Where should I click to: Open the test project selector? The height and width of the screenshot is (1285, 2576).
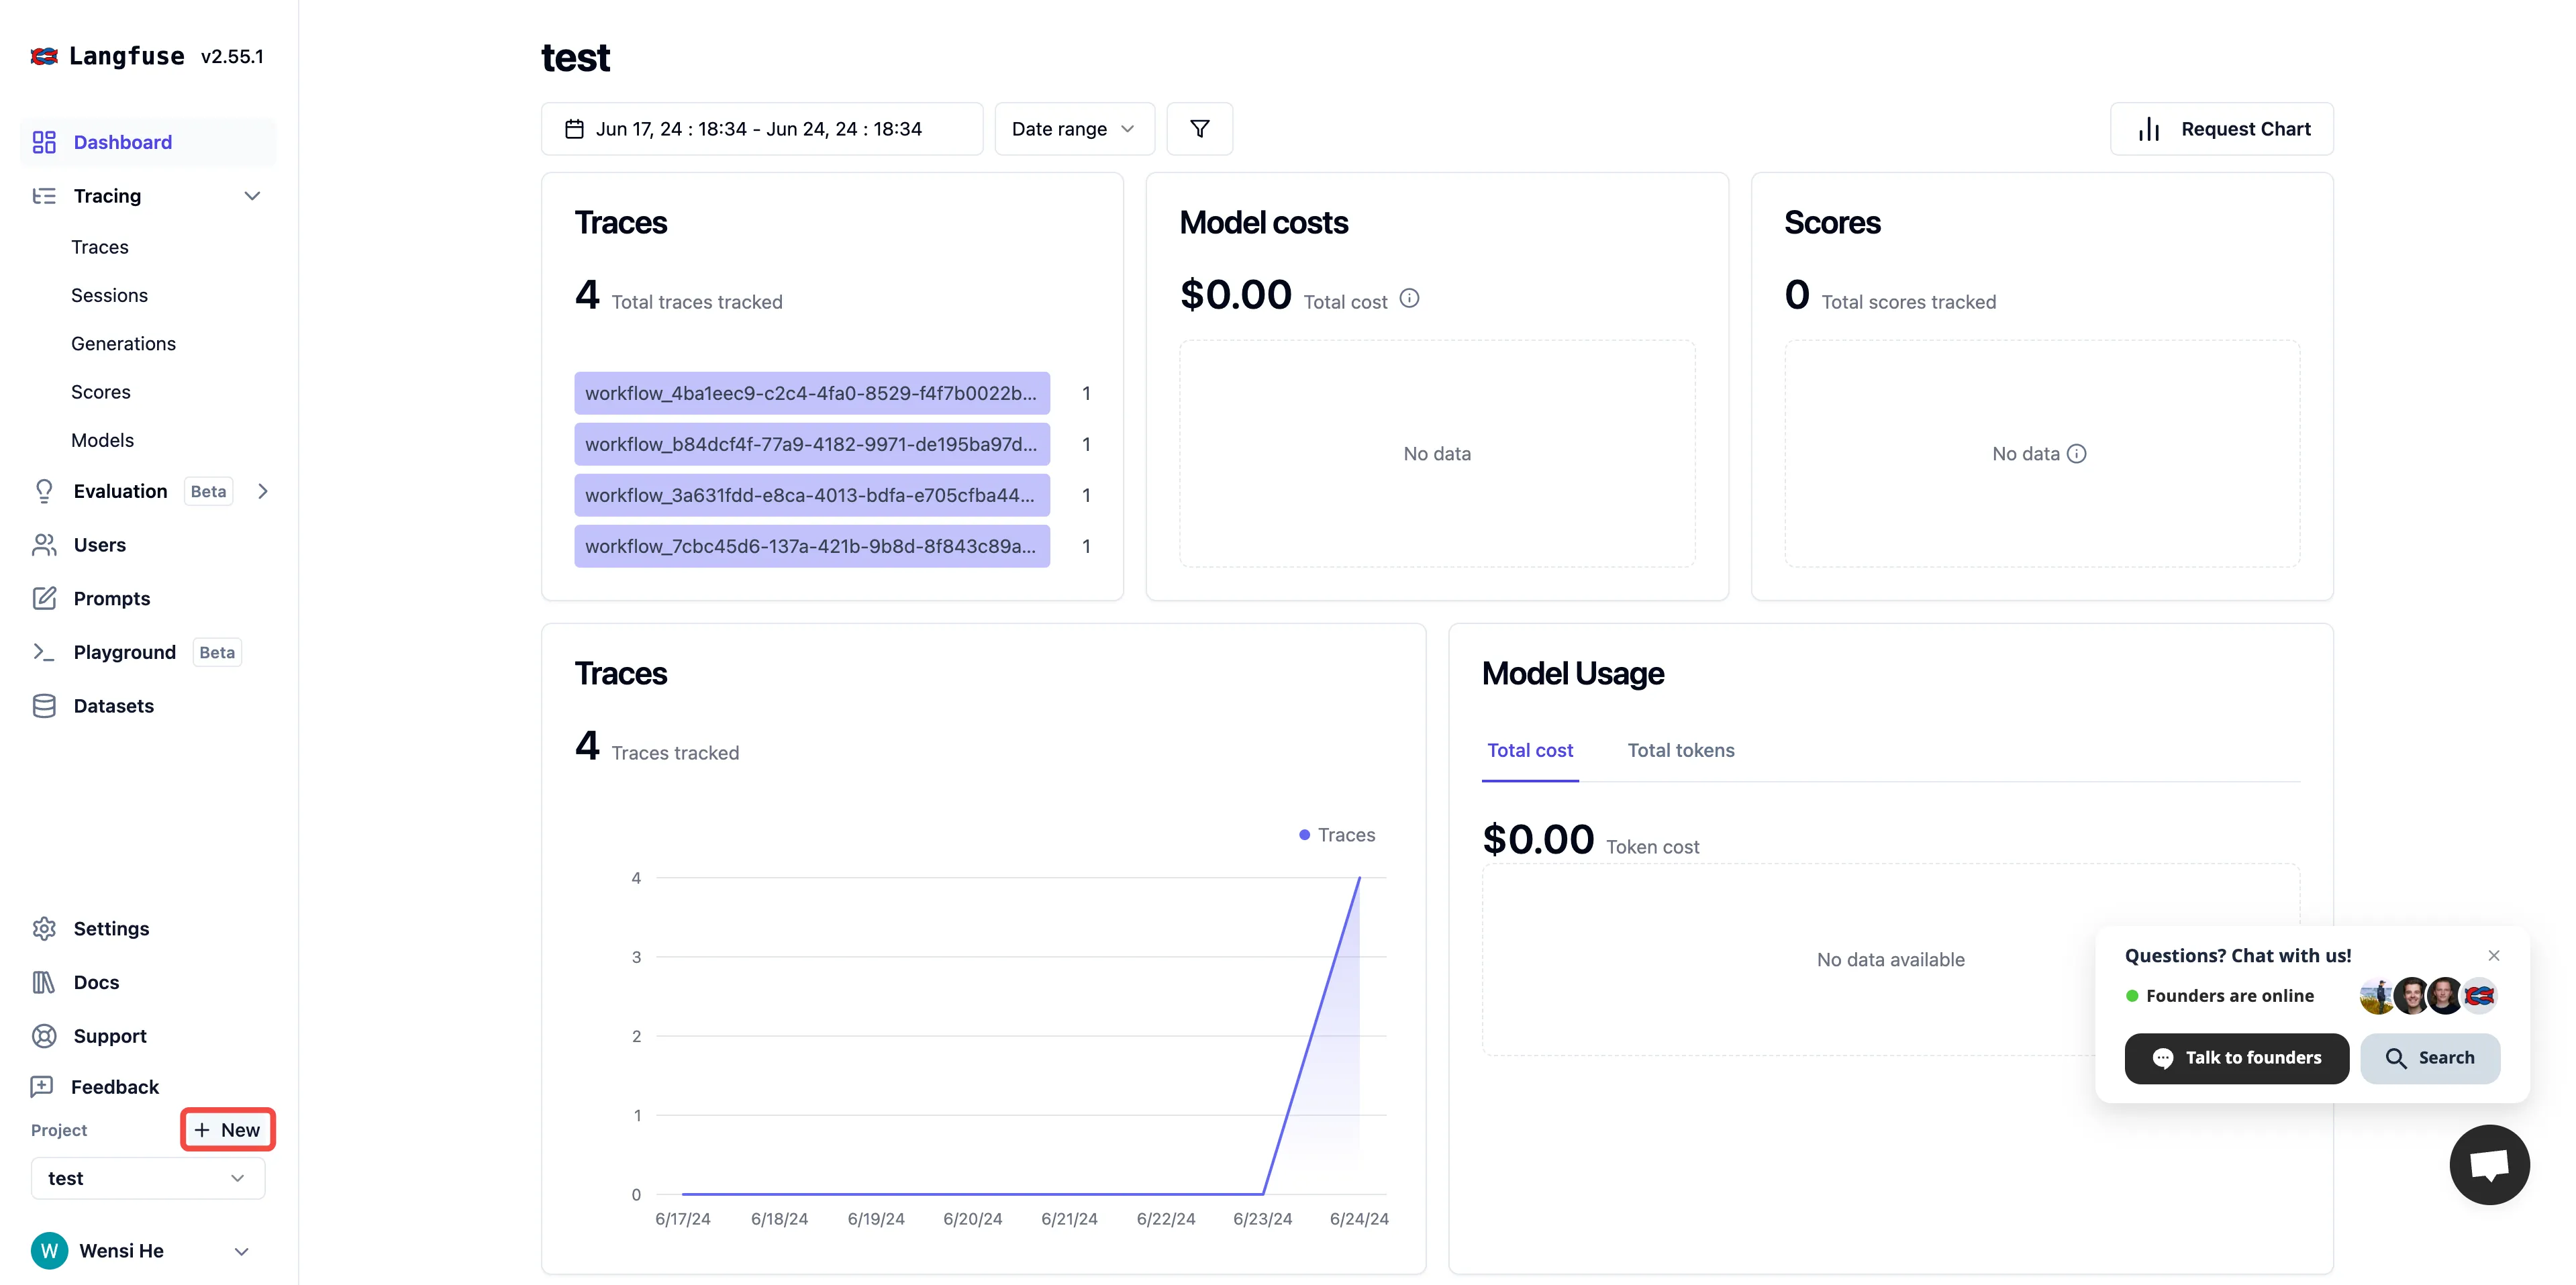click(x=147, y=1178)
